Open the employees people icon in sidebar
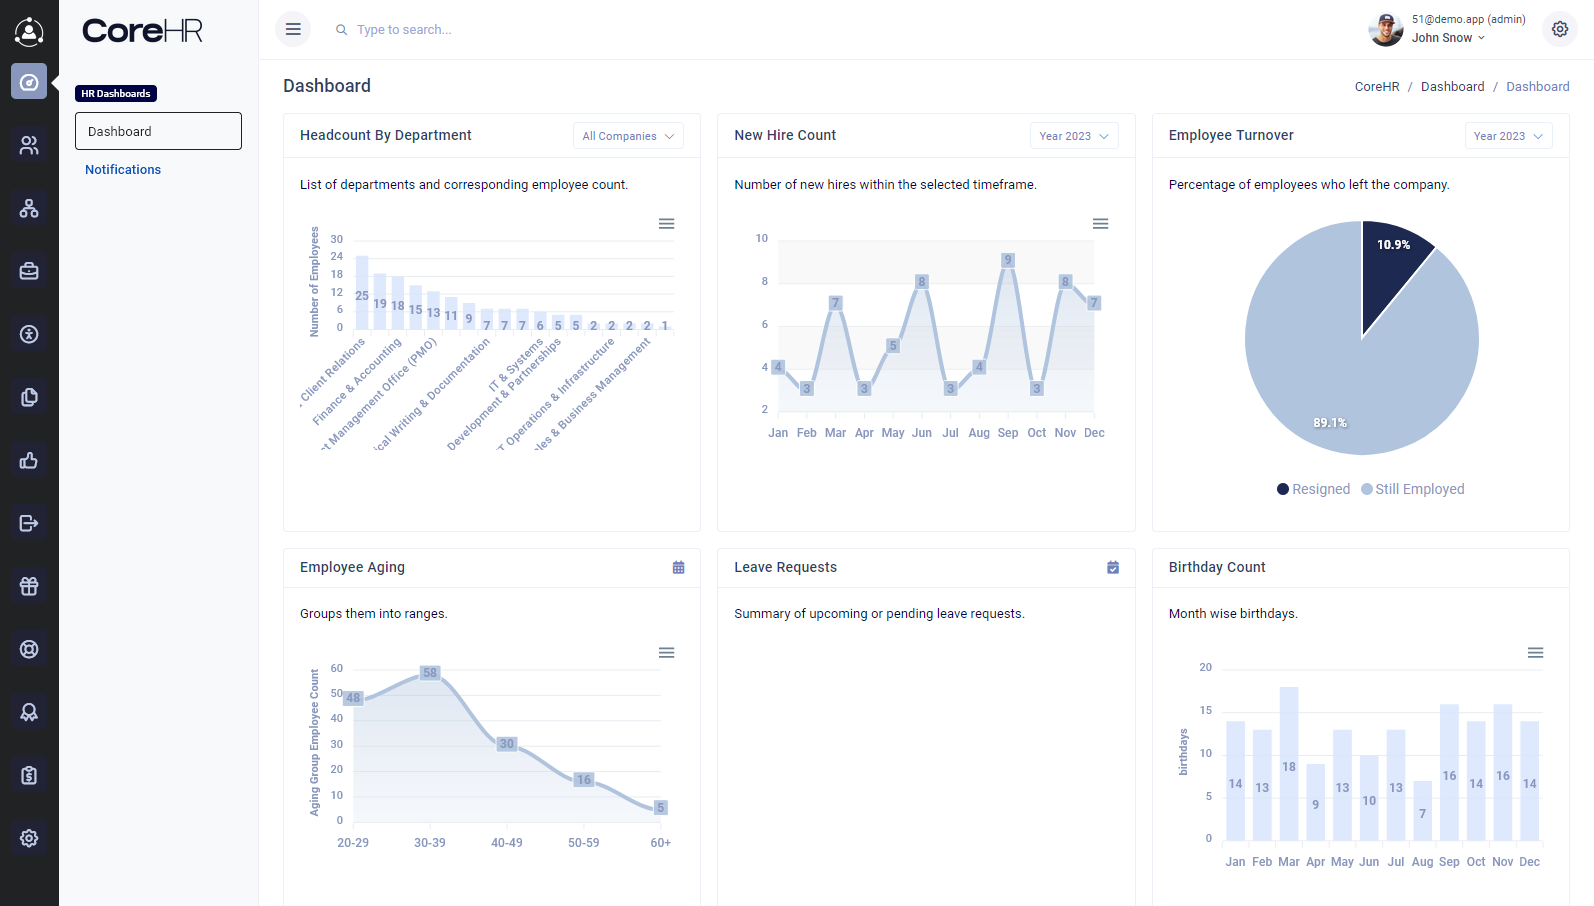This screenshot has height=906, width=1594. (29, 145)
